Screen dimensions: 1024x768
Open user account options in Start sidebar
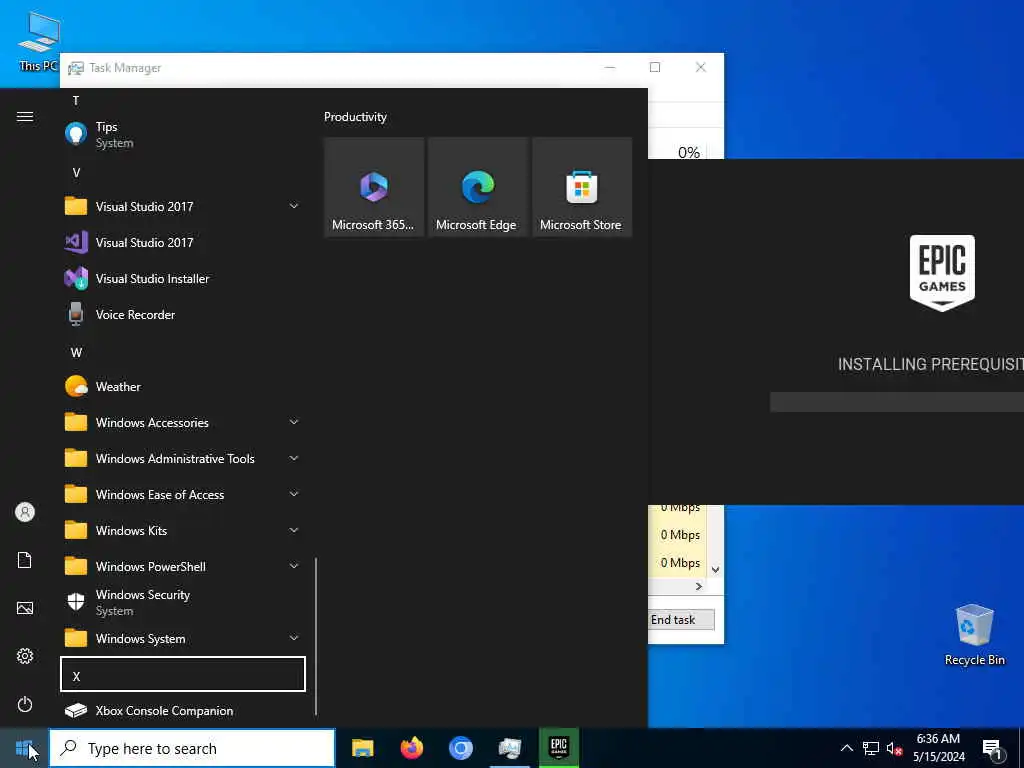(x=25, y=512)
